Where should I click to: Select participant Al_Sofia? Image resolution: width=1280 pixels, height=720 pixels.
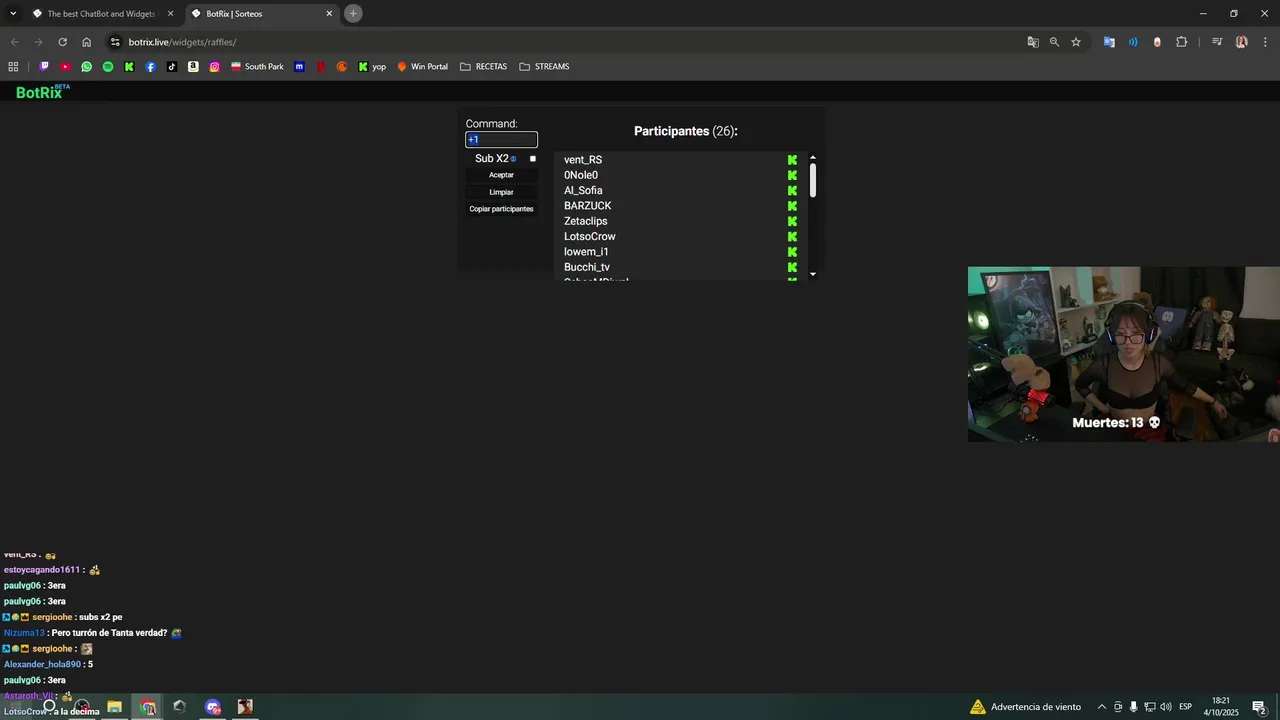click(x=583, y=190)
